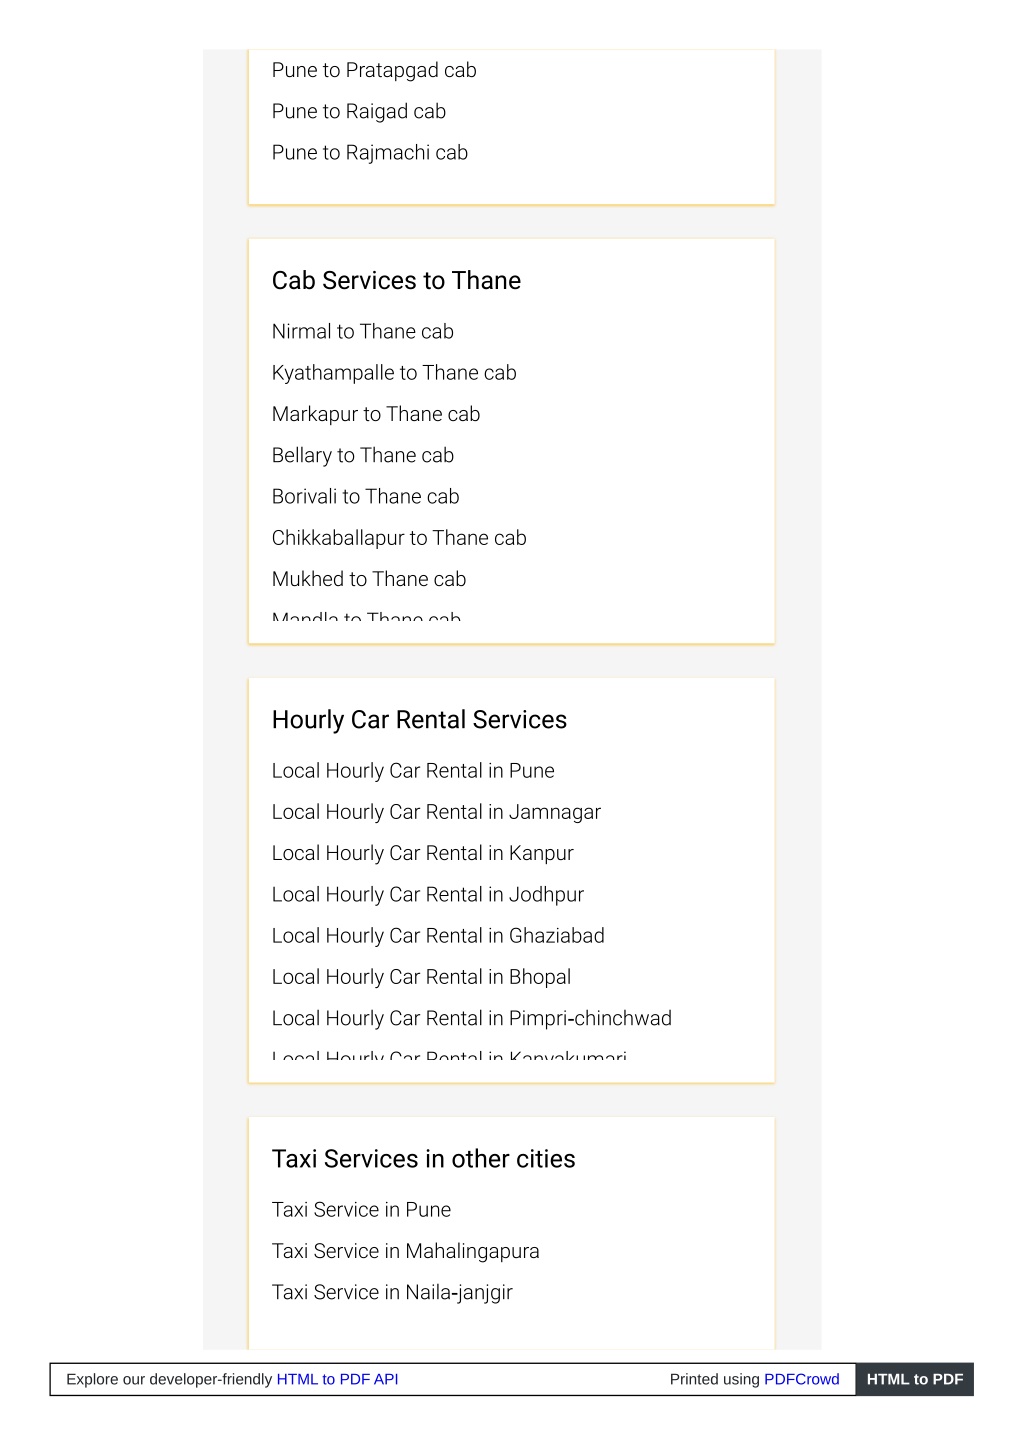Viewport: 1024px width, 1448px height.
Task: Select Mukhed to Thane cab
Action: 369,579
